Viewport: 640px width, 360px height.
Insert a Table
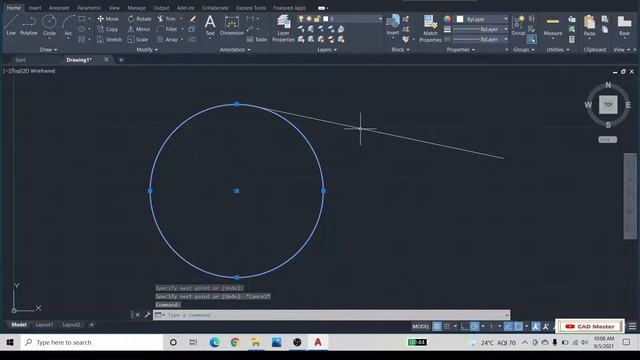[257, 40]
